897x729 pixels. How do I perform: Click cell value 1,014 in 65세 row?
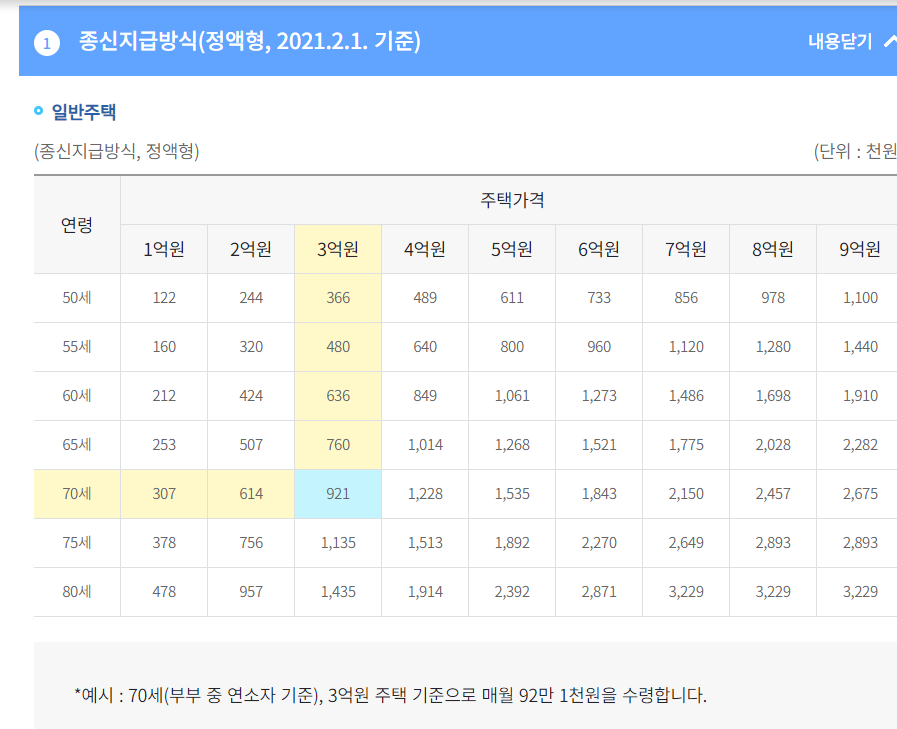(x=425, y=445)
